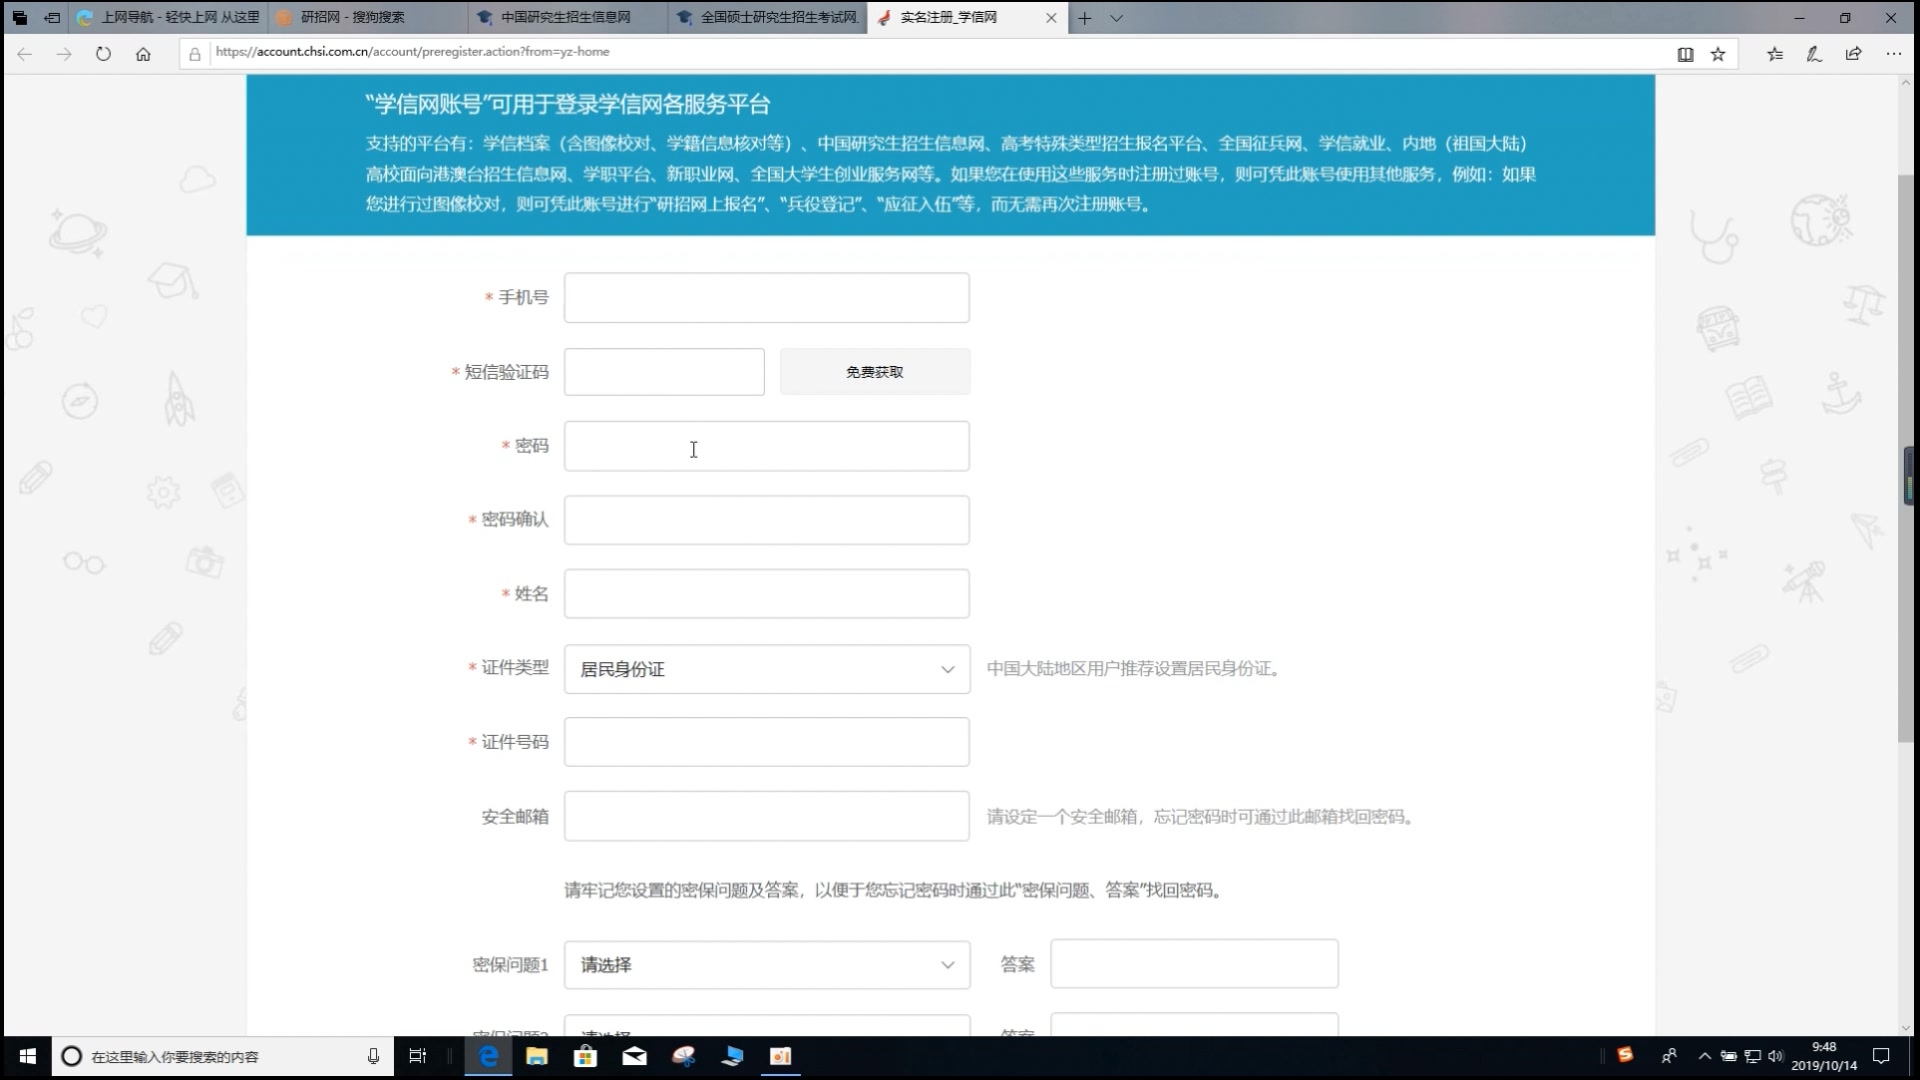Open Task View from the taskbar
The height and width of the screenshot is (1080, 1920).
418,1056
